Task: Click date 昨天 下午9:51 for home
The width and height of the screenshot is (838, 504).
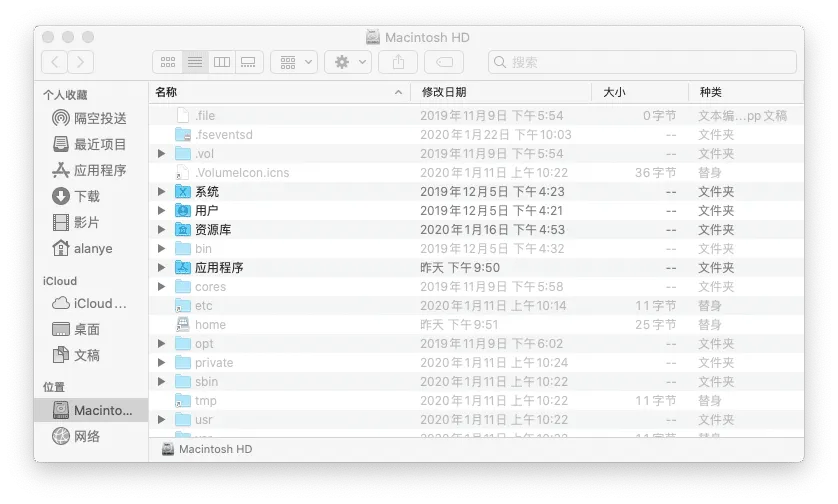Action: [459, 324]
